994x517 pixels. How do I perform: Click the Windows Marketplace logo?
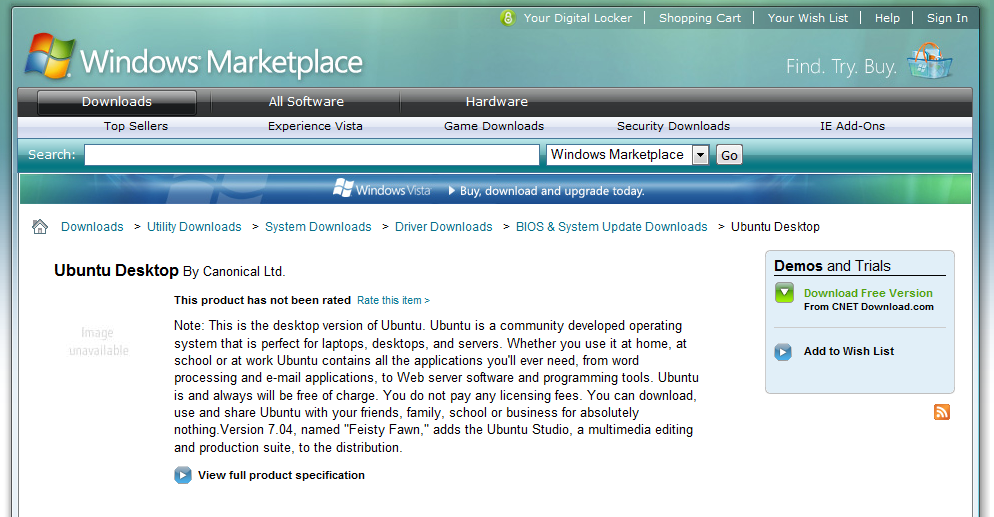[193, 58]
